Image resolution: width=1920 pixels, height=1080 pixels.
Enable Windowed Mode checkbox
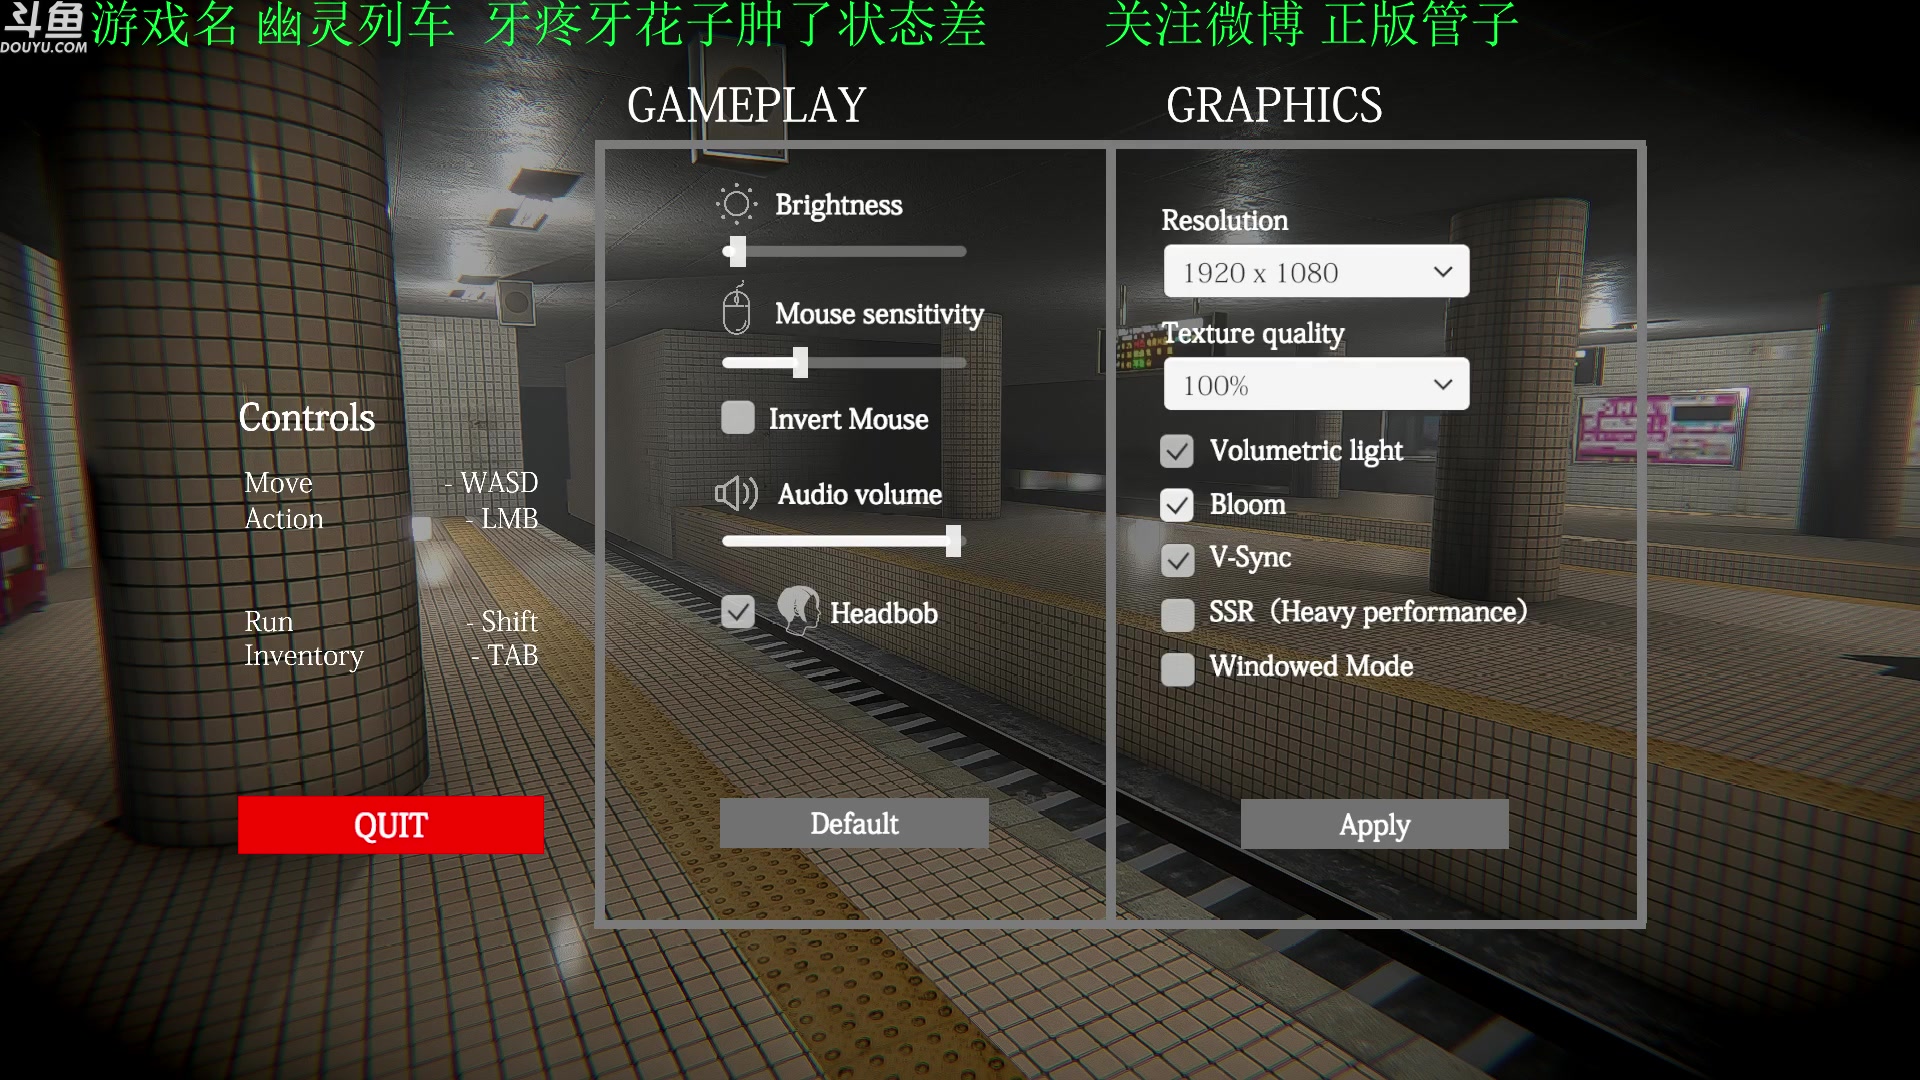pyautogui.click(x=1177, y=669)
